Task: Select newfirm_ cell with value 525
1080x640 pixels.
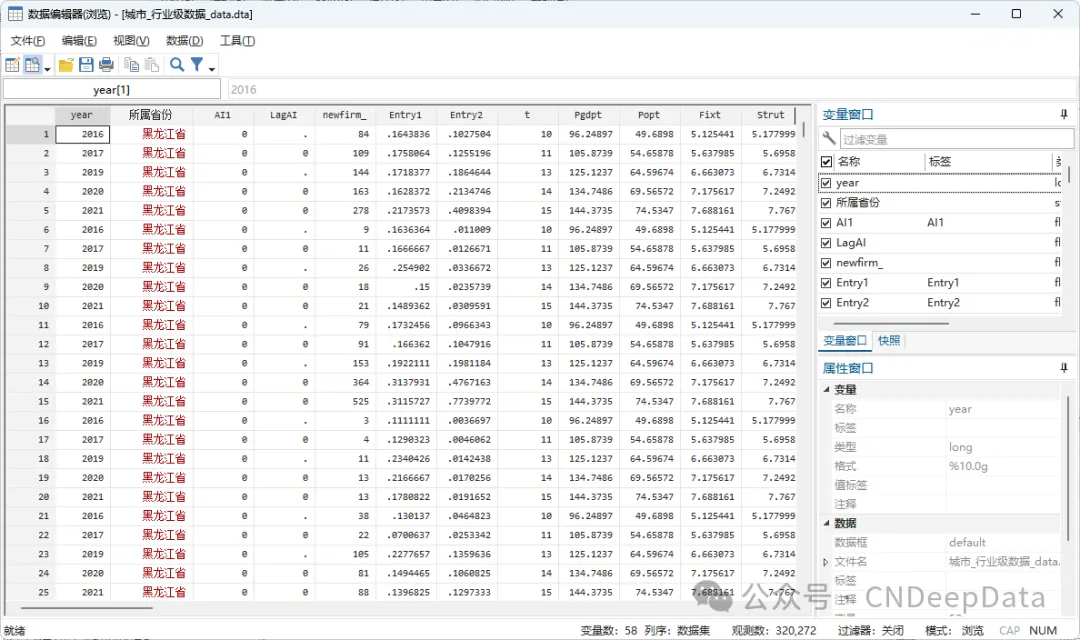Action: click(x=345, y=402)
